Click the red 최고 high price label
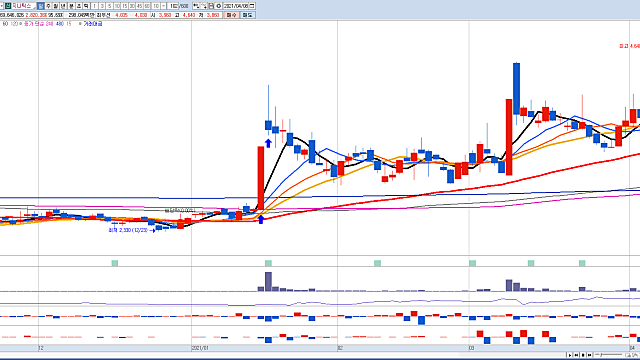Viewport: 640px width, 360px height. [629, 47]
